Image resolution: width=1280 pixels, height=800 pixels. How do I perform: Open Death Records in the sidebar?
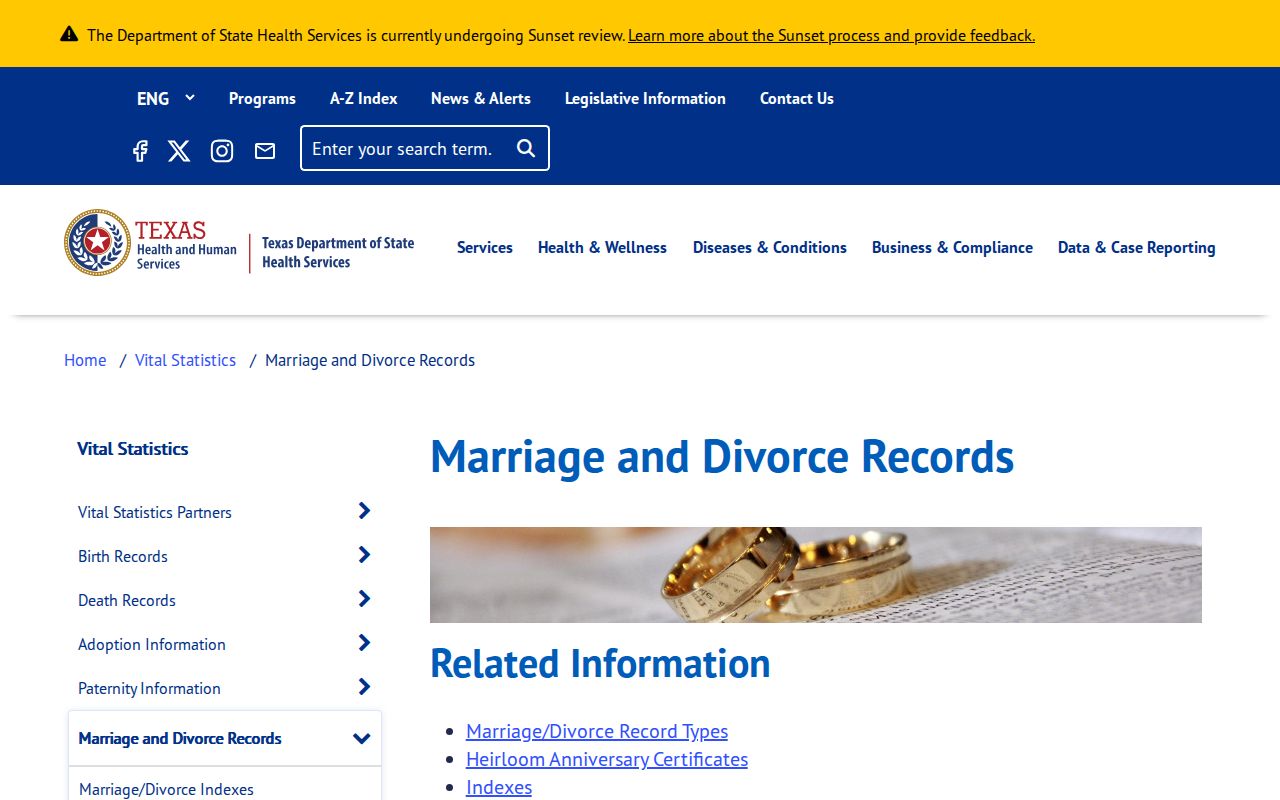[x=127, y=600]
